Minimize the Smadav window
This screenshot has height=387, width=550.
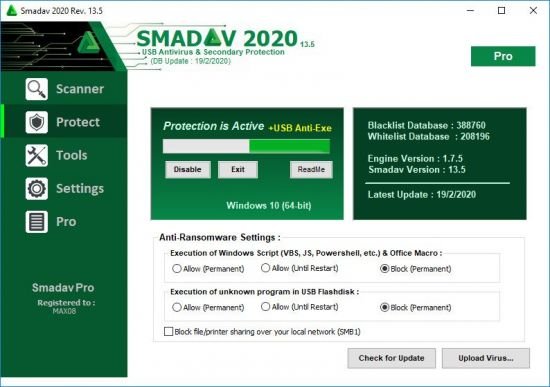coord(470,11)
